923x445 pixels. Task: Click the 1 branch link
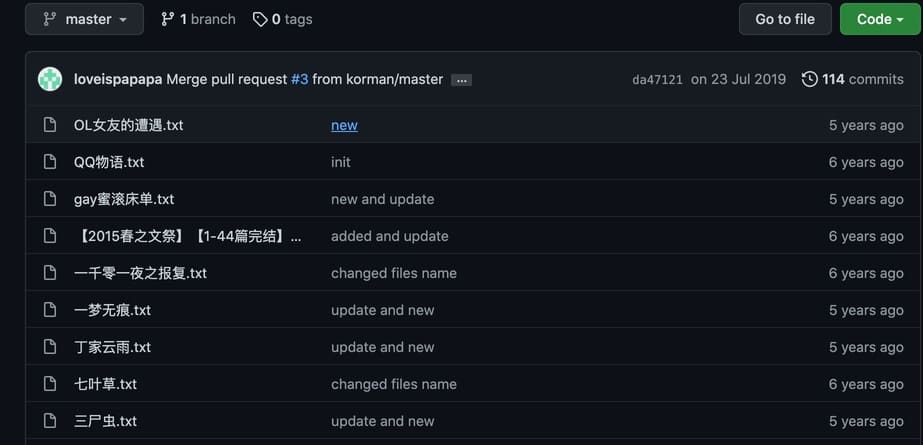(198, 19)
